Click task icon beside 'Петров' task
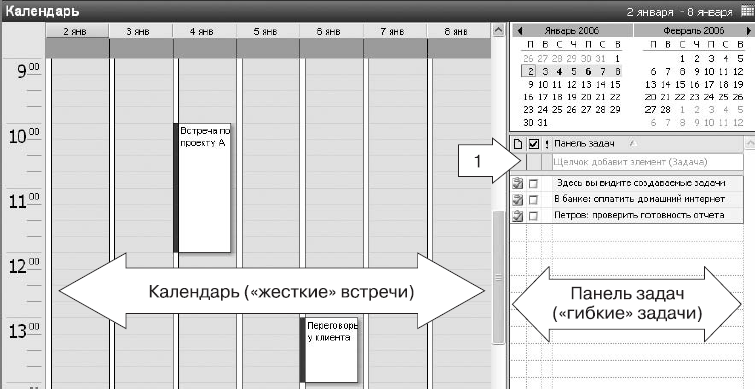This screenshot has height=390, width=755. 518,216
